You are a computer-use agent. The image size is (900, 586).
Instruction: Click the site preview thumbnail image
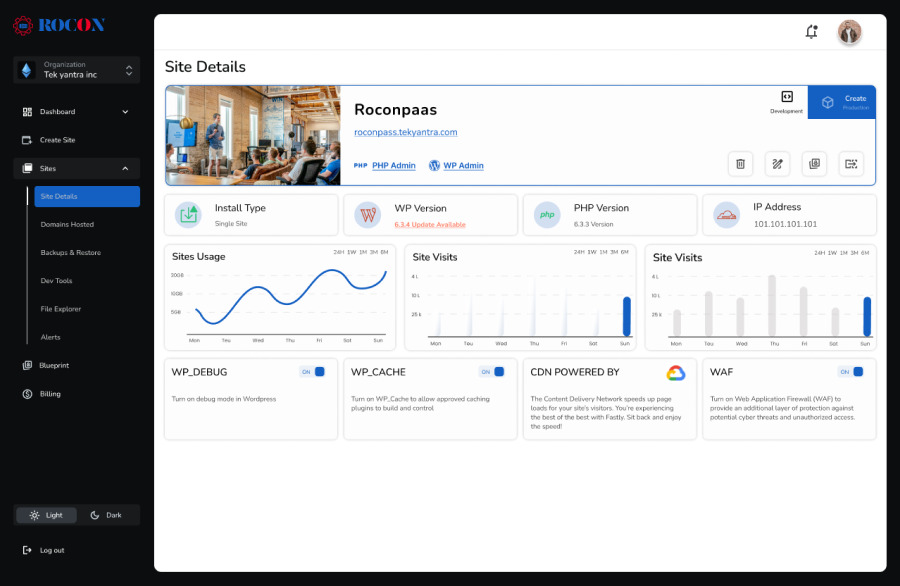tap(252, 135)
